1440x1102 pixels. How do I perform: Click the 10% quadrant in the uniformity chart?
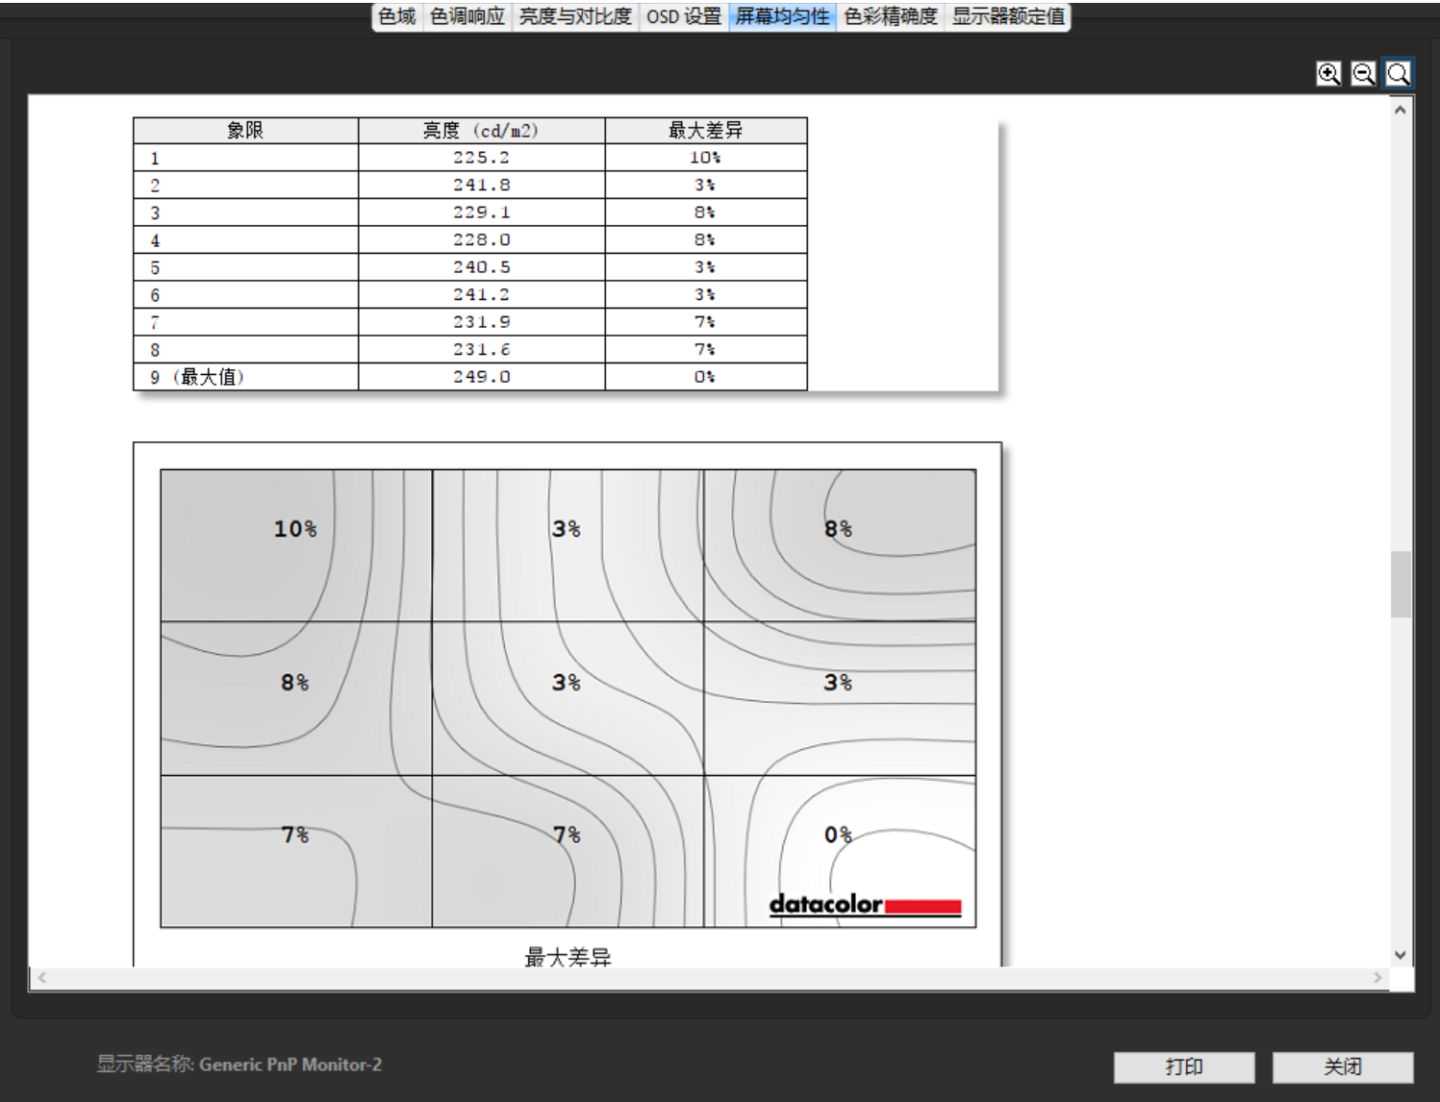click(x=296, y=545)
